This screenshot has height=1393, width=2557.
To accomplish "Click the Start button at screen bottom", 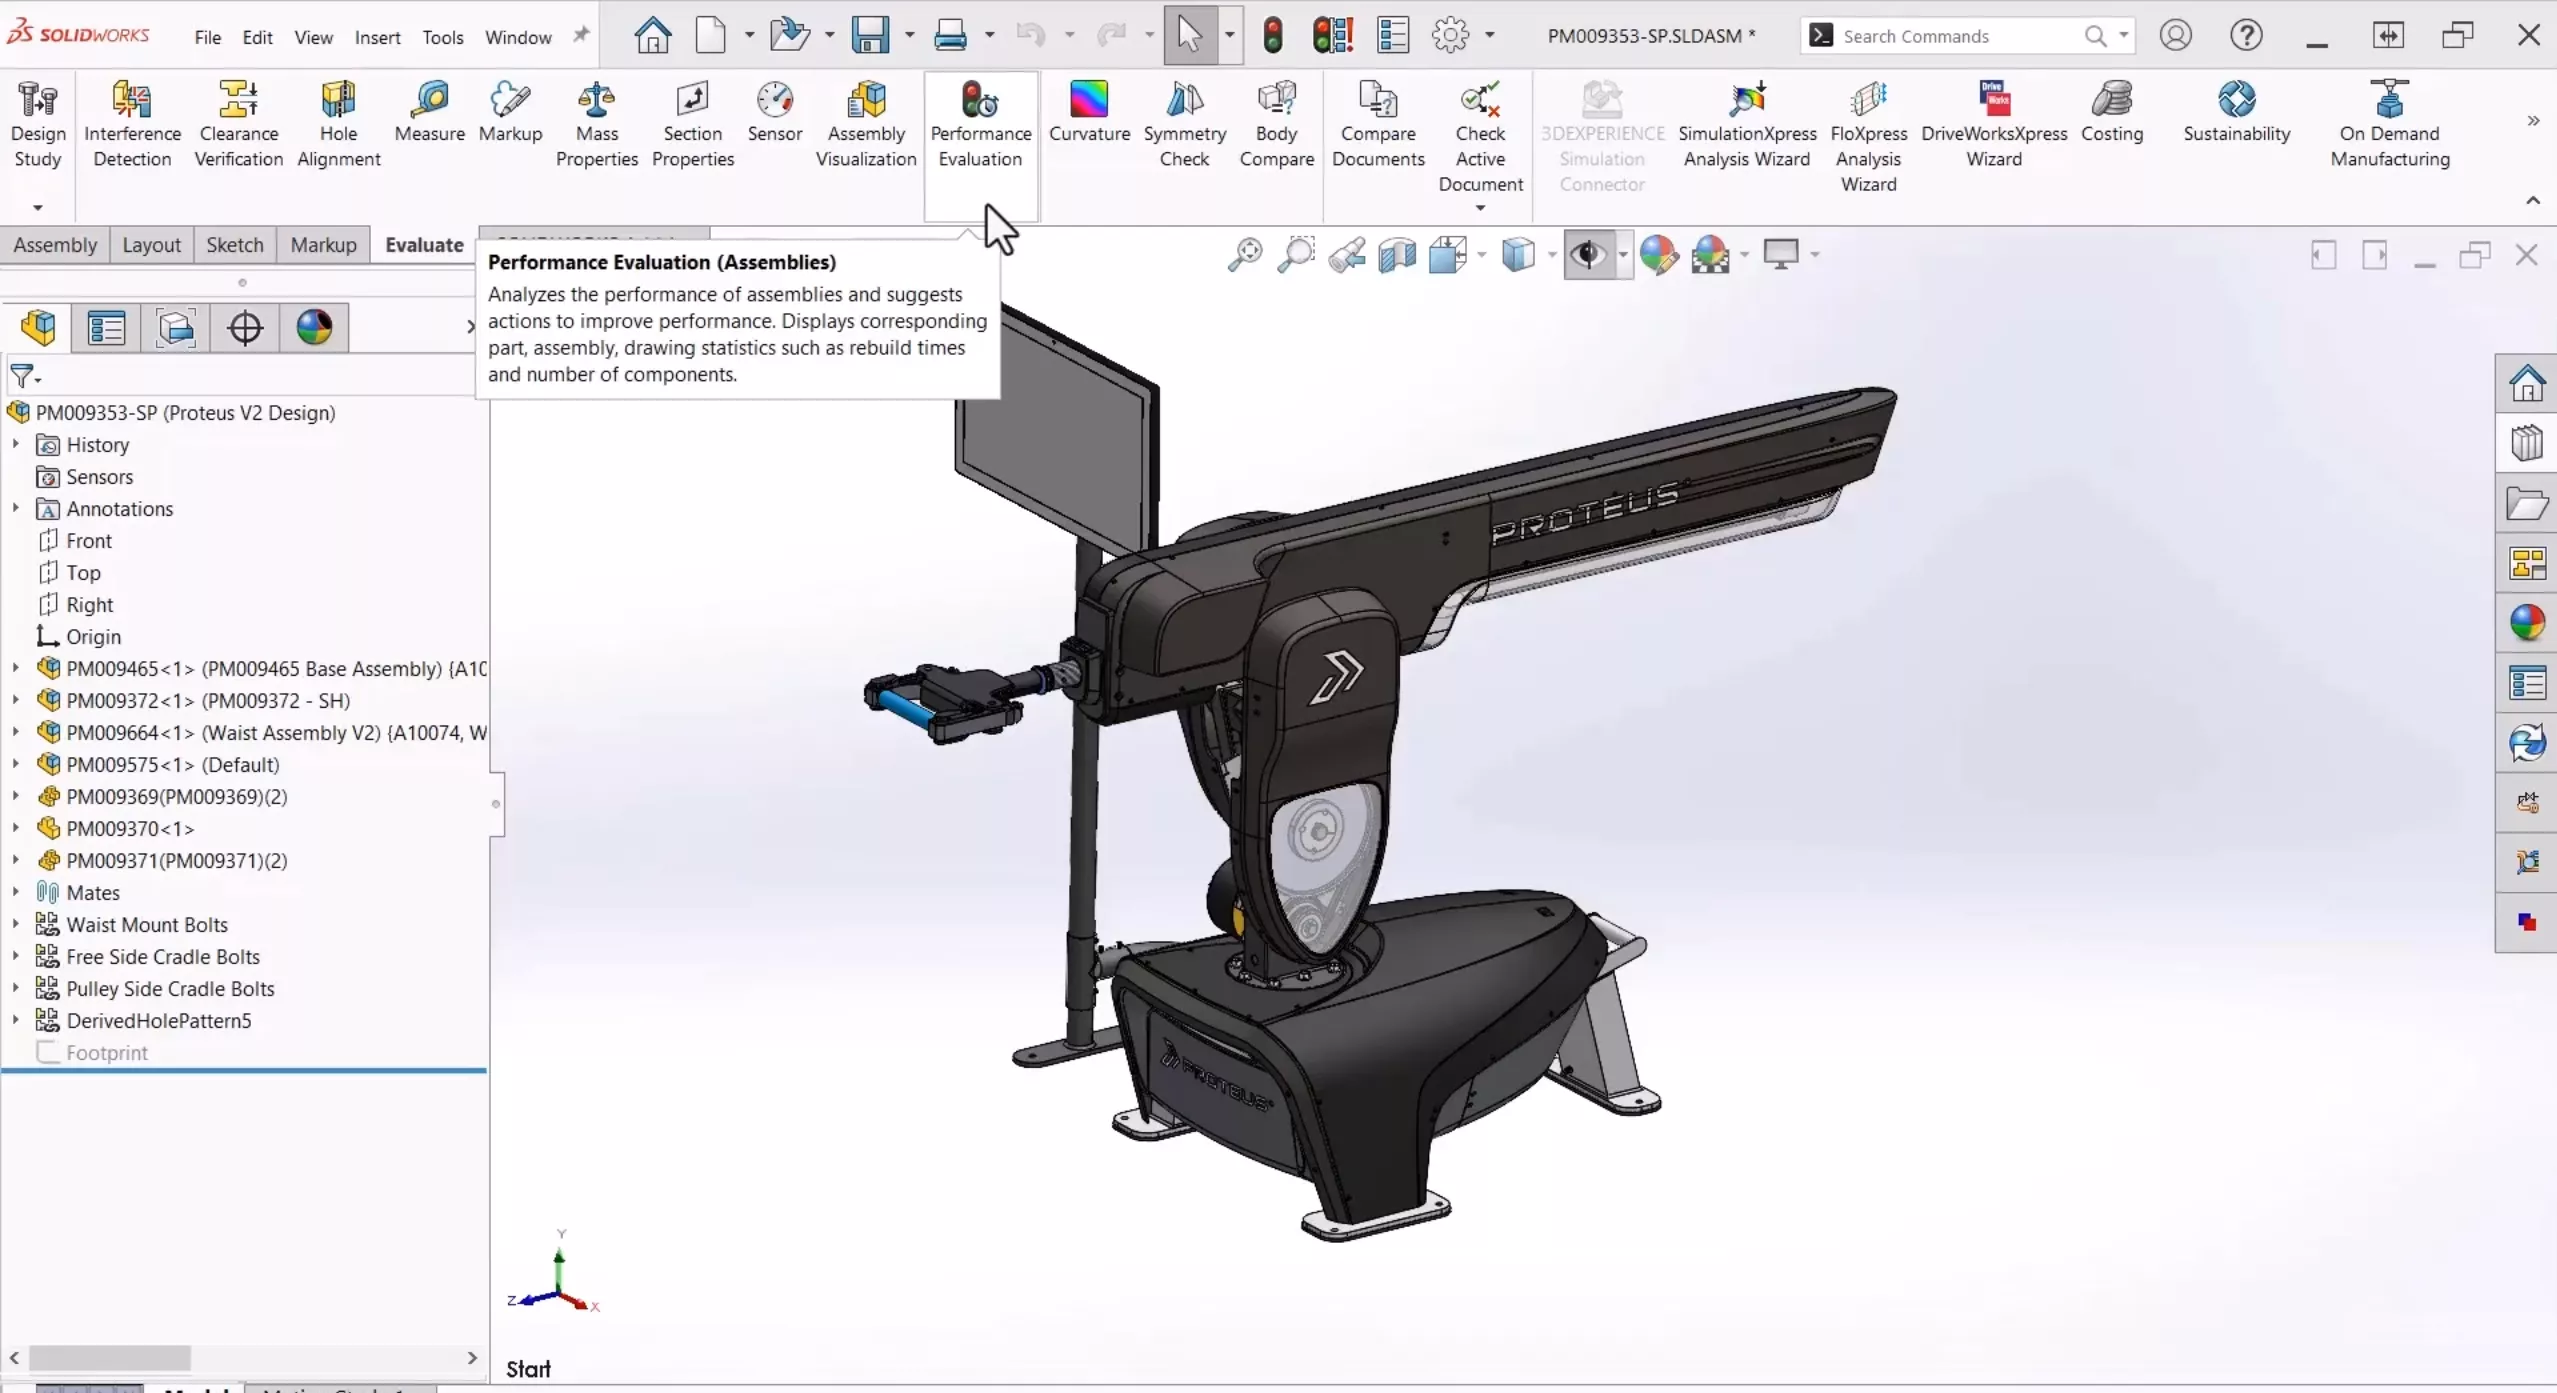I will click(528, 1366).
